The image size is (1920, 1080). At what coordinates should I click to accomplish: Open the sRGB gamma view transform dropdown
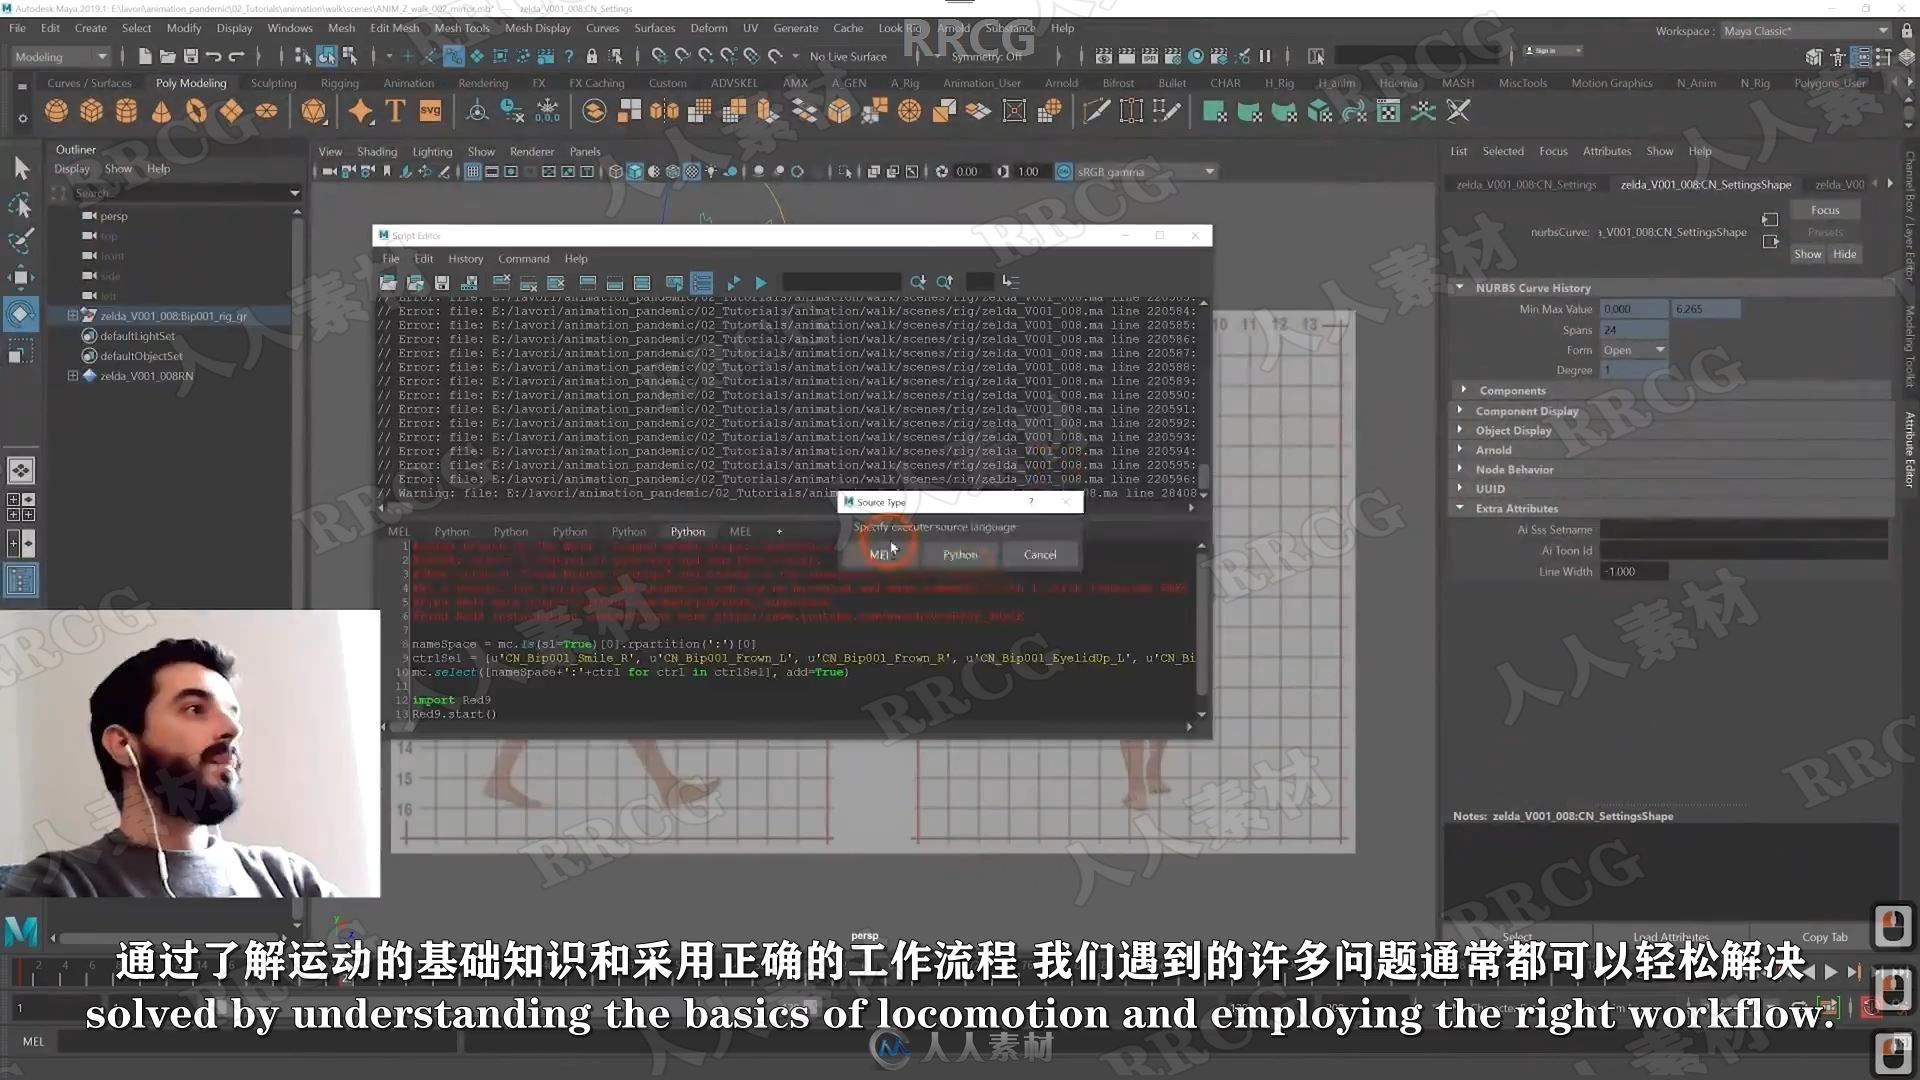point(1145,172)
